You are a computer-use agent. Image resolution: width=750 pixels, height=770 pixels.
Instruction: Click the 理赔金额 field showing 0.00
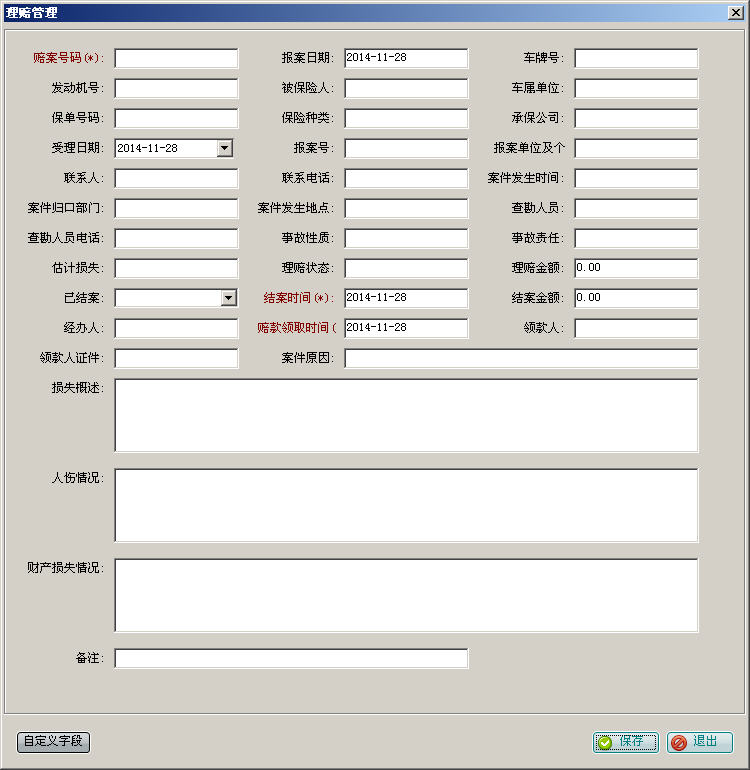pyautogui.click(x=636, y=268)
